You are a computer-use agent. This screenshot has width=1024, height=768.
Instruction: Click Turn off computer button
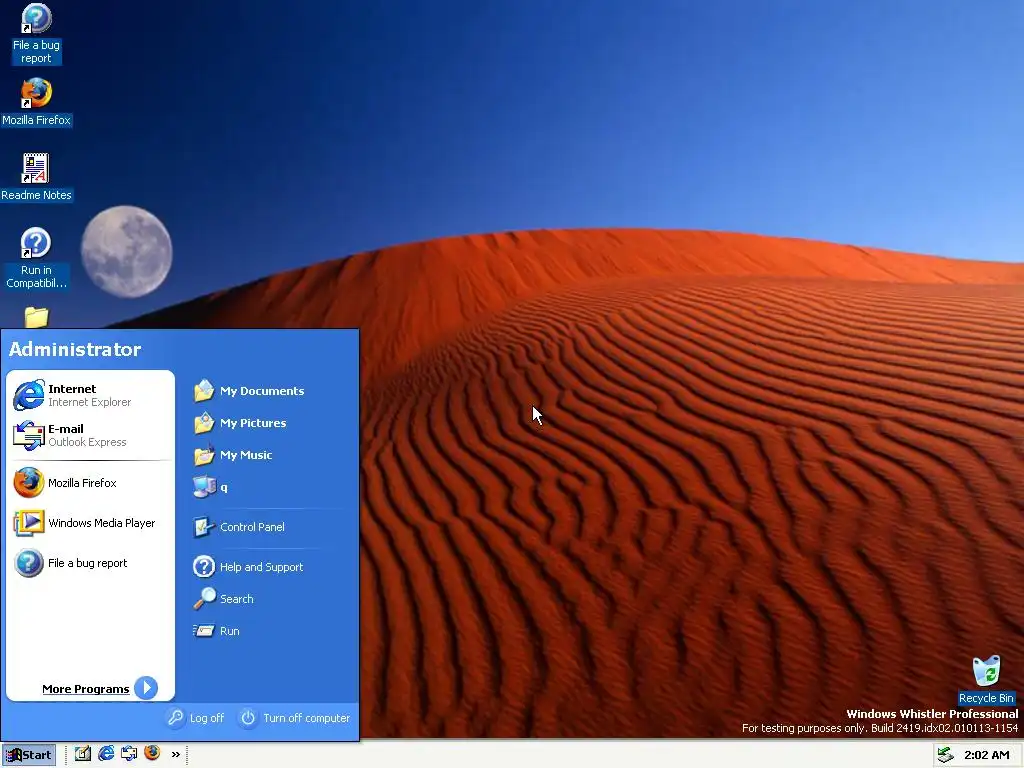[x=296, y=718]
